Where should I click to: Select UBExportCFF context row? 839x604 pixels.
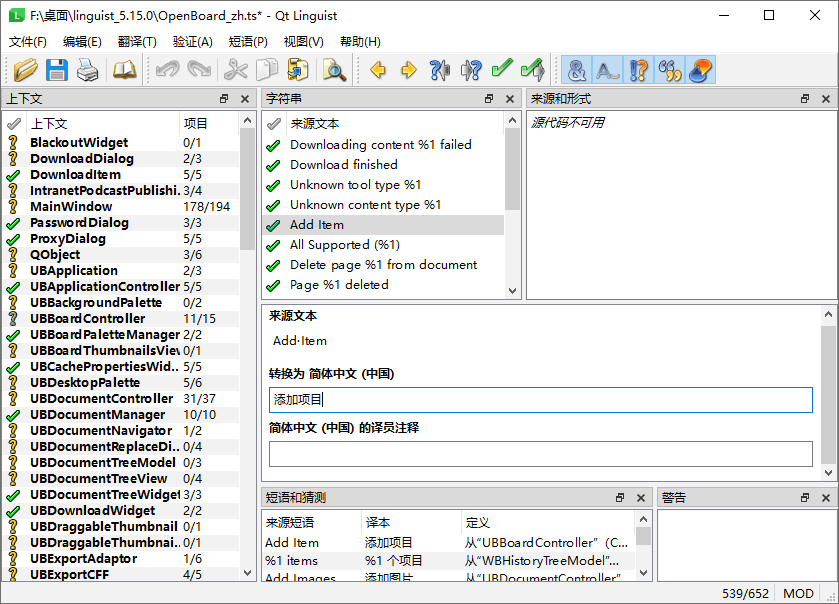coord(121,575)
